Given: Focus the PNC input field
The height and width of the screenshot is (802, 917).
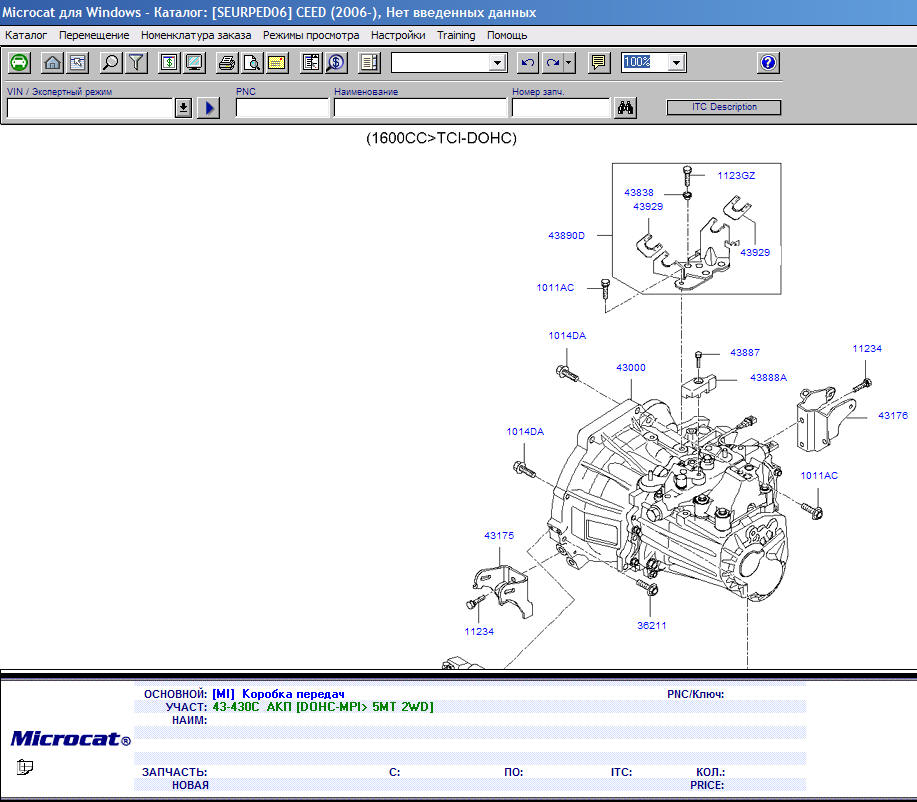Looking at the screenshot, I should click(x=282, y=108).
